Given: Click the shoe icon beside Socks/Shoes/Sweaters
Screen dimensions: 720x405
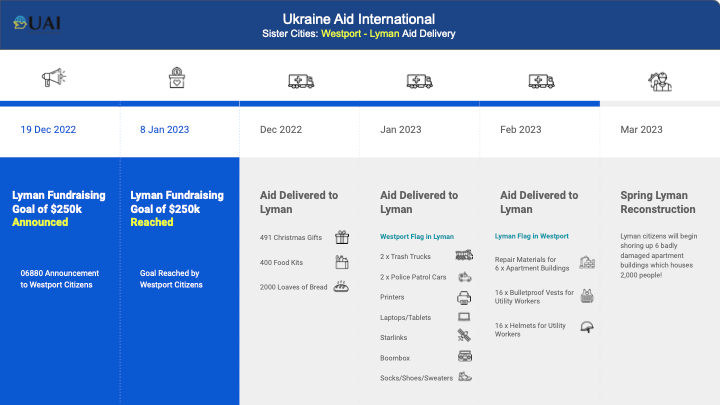Looking at the screenshot, I should [x=465, y=377].
